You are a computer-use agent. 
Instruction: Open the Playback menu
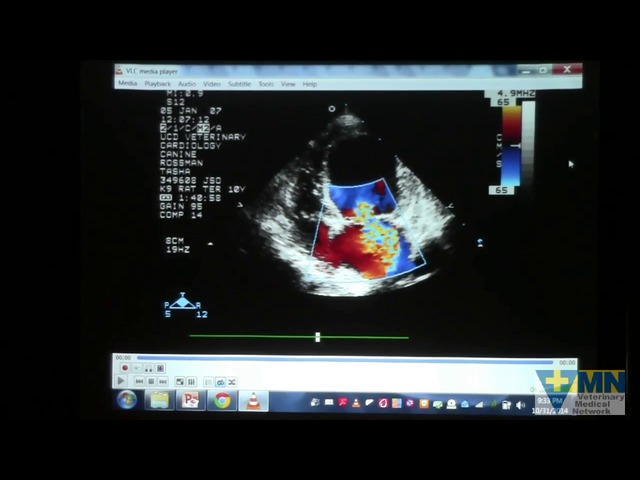[x=157, y=84]
